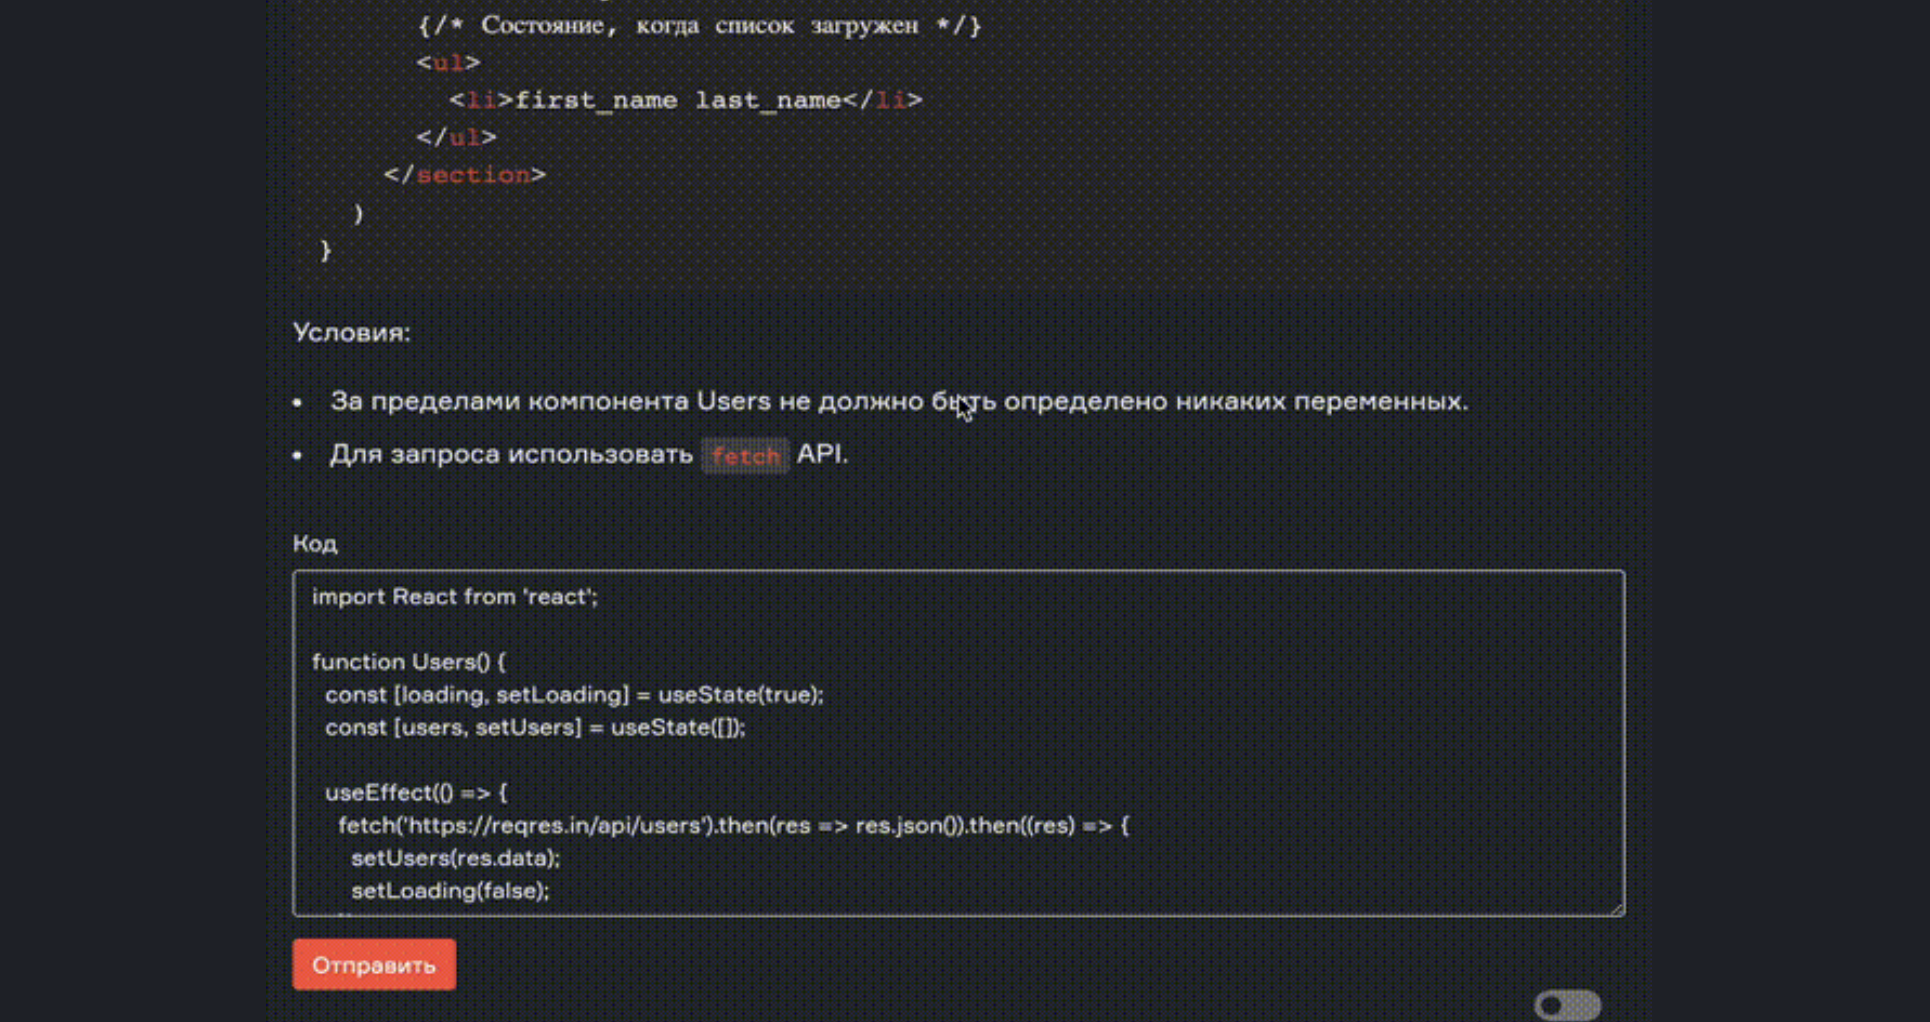Click the line 'import React from 'react';'
1930x1022 pixels.
click(x=455, y=597)
